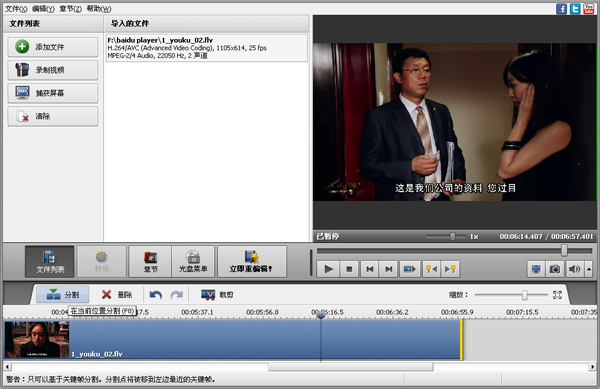Viewport: 600px width, 389px height.
Task: Select the 1_youku_02.flv timeline clip thumbnail
Action: tap(37, 340)
